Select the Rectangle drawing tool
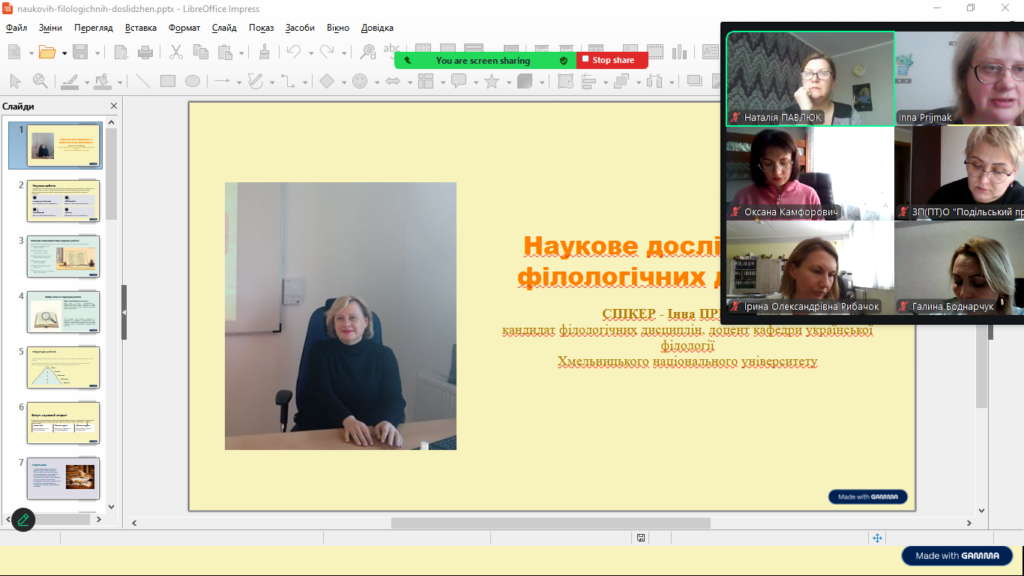1024x576 pixels. point(168,82)
